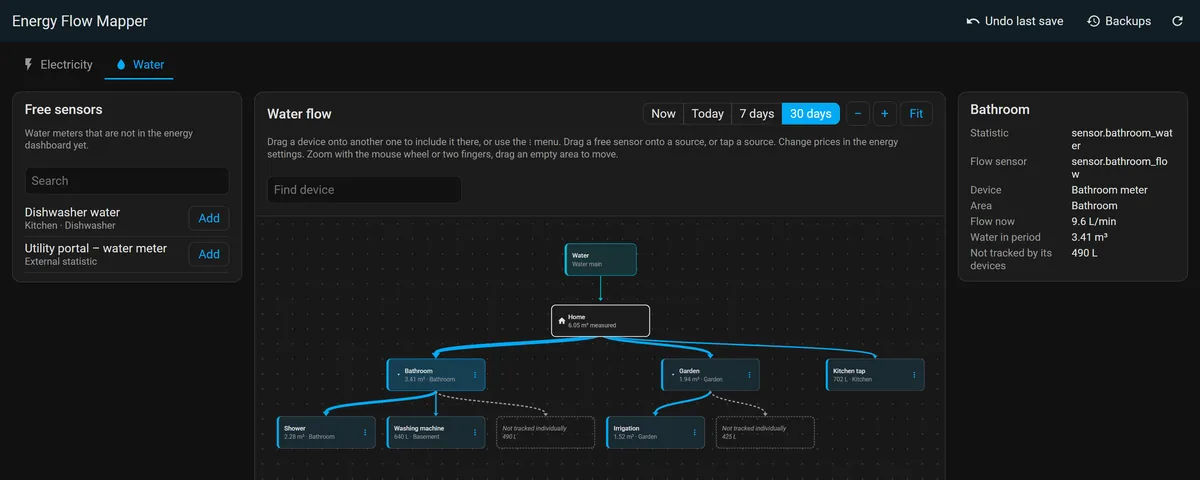The height and width of the screenshot is (480, 1200).
Task: Zoom out with the minus button
Action: pos(857,113)
